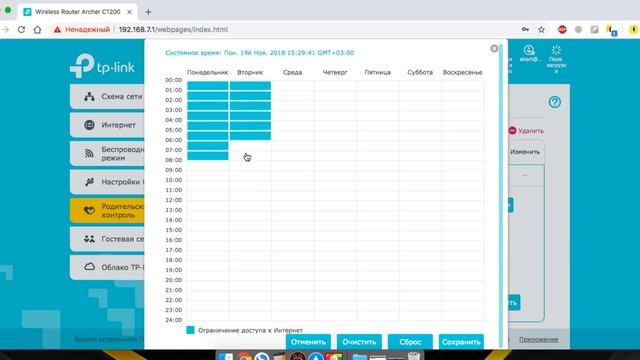Image resolution: width=640 pixels, height=360 pixels.
Task: Click the Очистить (Clear) button
Action: (359, 342)
